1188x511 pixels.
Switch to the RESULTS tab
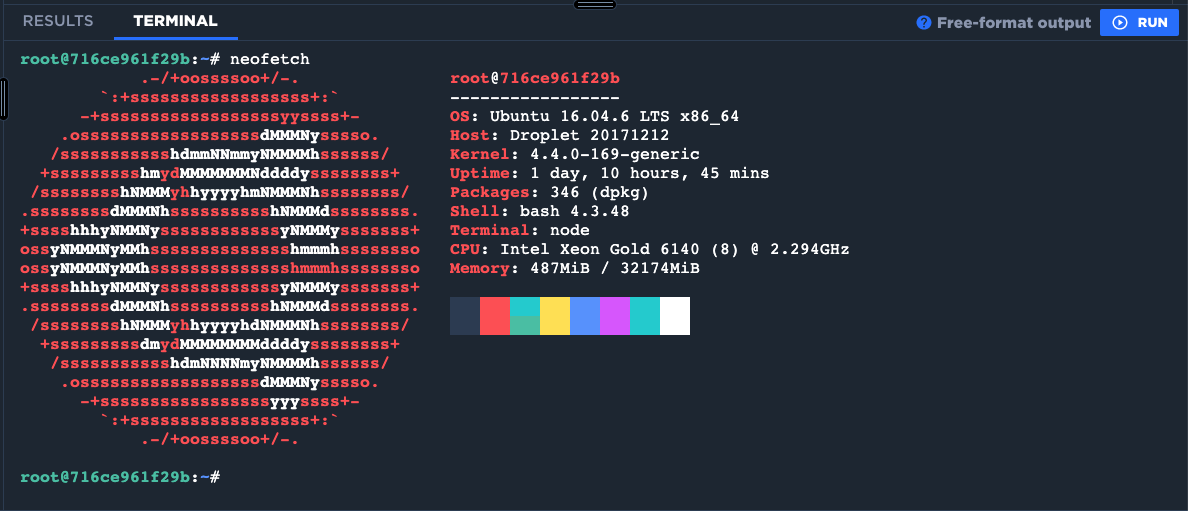58,21
